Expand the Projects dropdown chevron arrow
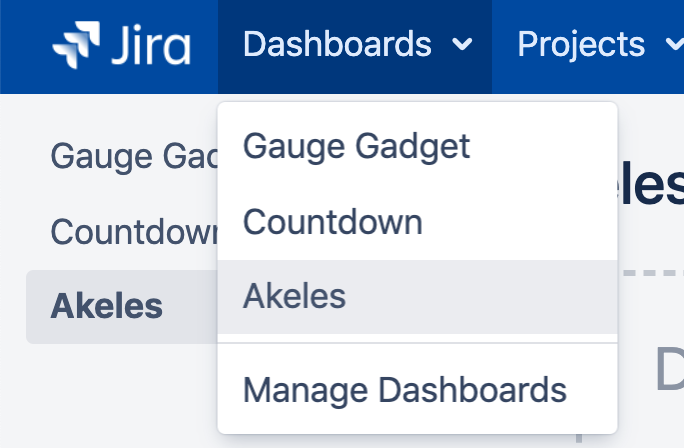The image size is (684, 448). 673,45
